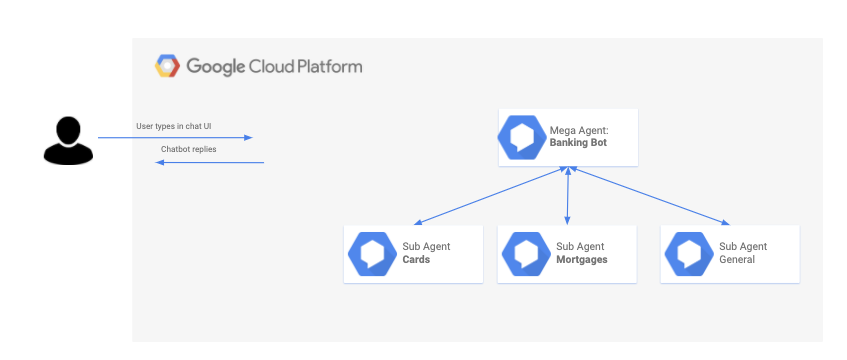Image resolution: width=847 pixels, height=360 pixels.
Task: Click "Sub Agent" text above Cards
Action: click(x=426, y=246)
